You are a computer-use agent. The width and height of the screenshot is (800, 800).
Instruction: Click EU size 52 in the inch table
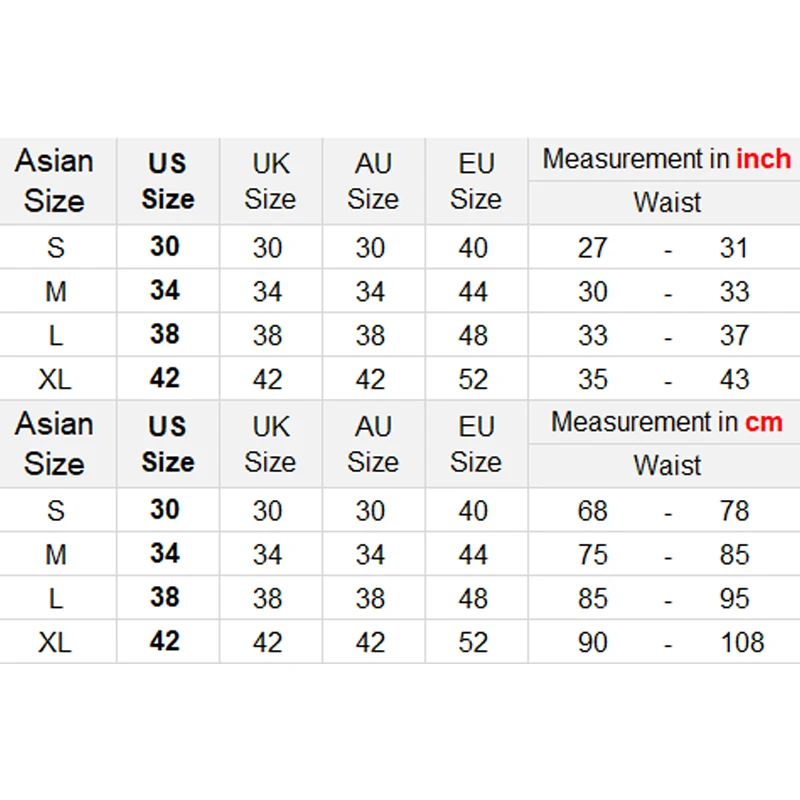(x=473, y=379)
